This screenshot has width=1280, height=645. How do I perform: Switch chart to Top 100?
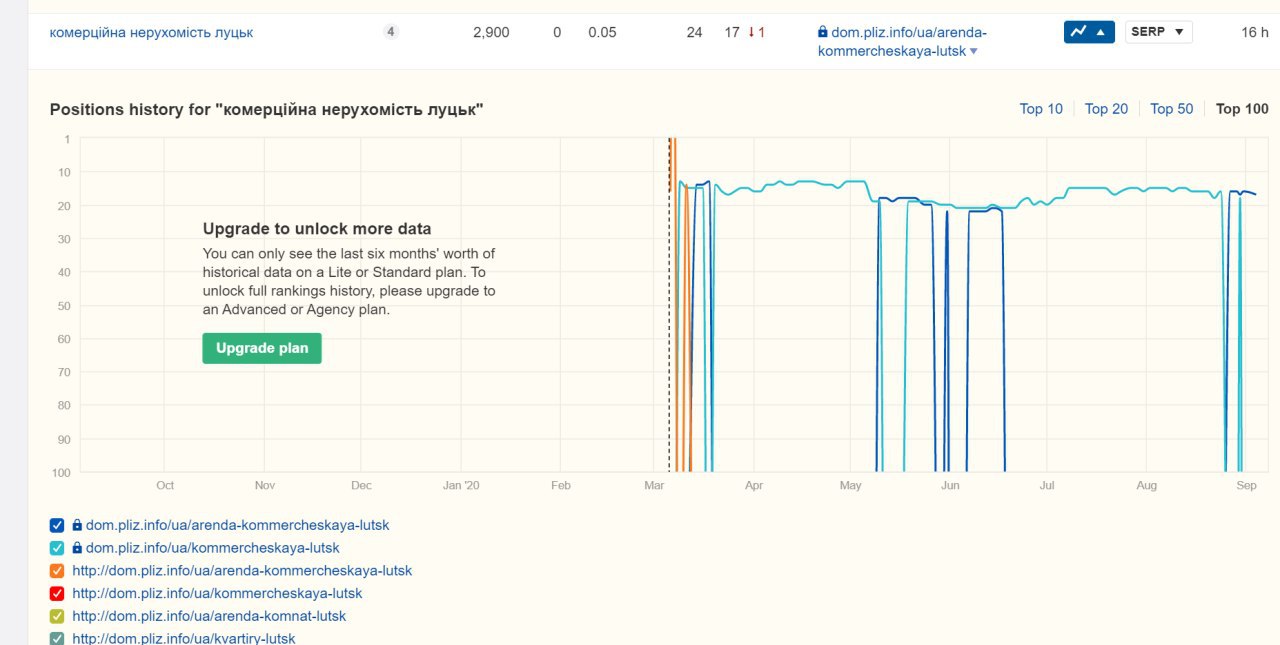coord(1242,109)
